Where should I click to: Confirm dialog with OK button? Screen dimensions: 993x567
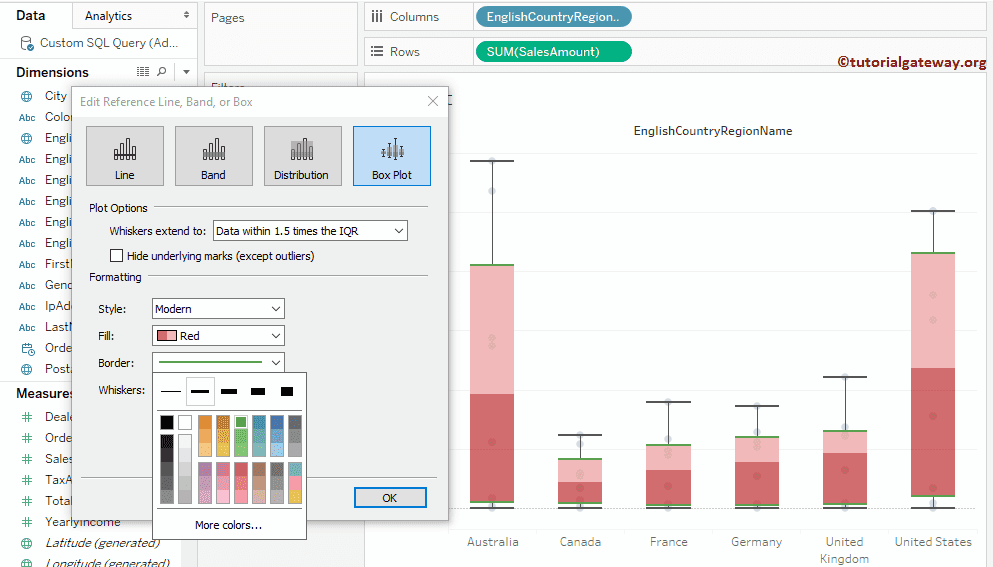(390, 498)
